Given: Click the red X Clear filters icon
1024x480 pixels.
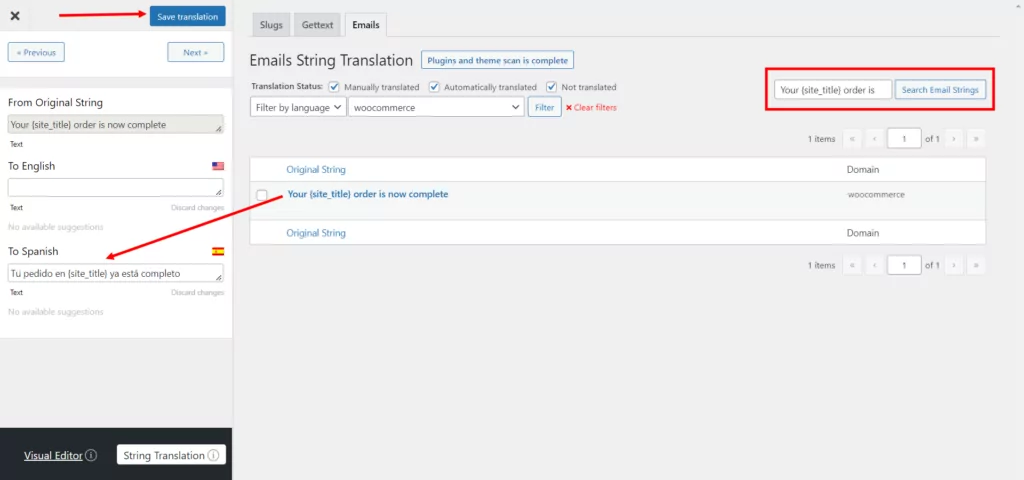Looking at the screenshot, I should [569, 108].
